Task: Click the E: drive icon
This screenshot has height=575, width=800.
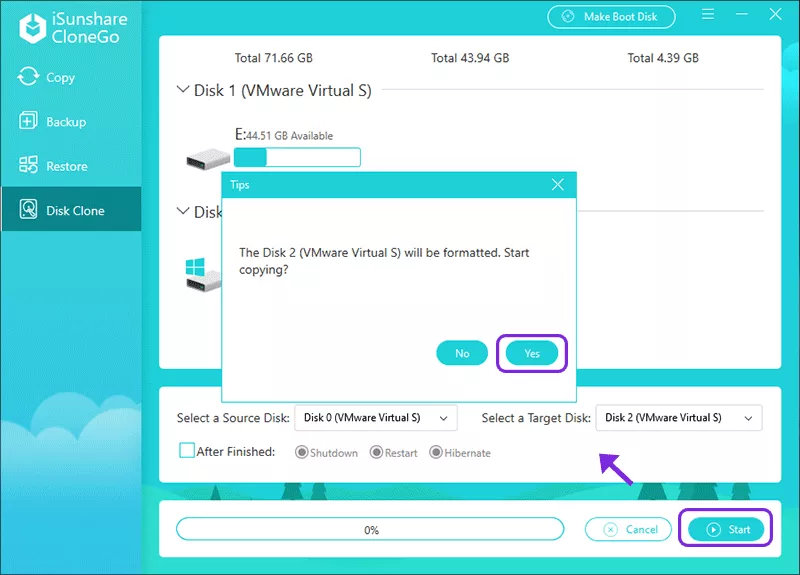Action: 207,159
